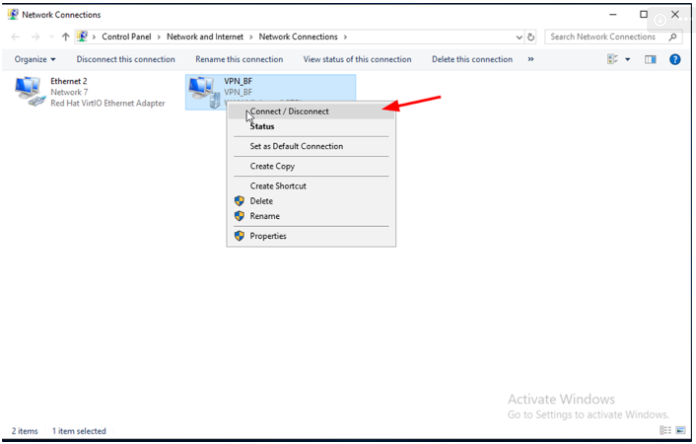The width and height of the screenshot is (696, 444).
Task: Click the VPN_BF connection icon
Action: 204,91
